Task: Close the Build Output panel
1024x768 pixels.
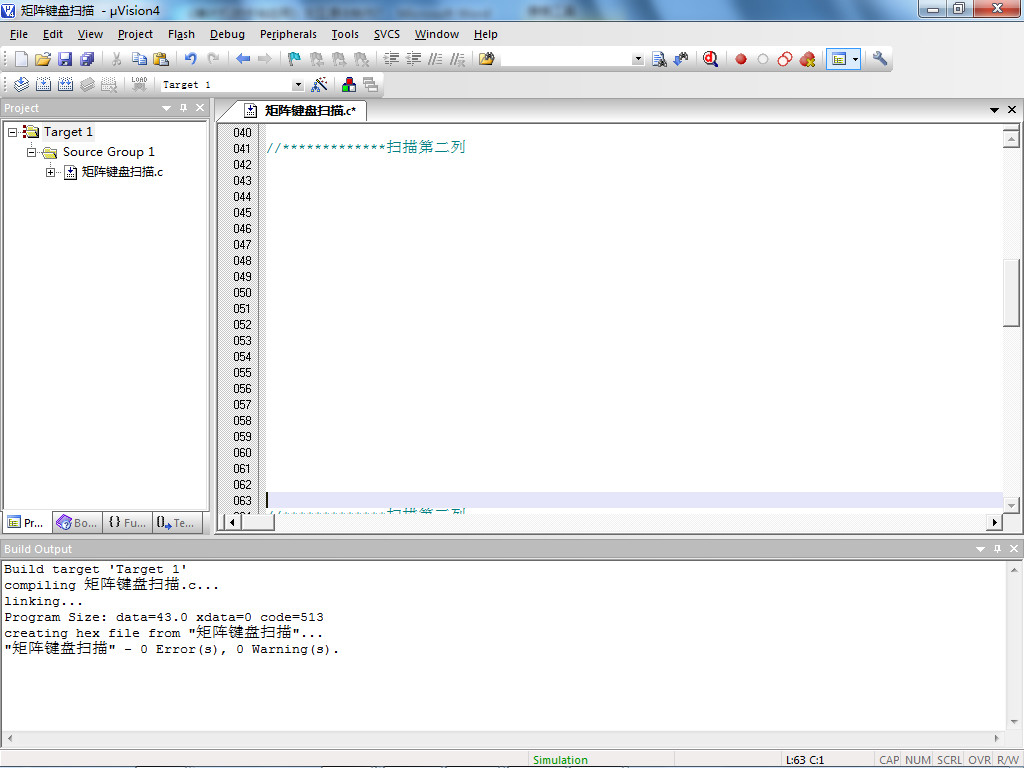Action: pyautogui.click(x=1014, y=549)
